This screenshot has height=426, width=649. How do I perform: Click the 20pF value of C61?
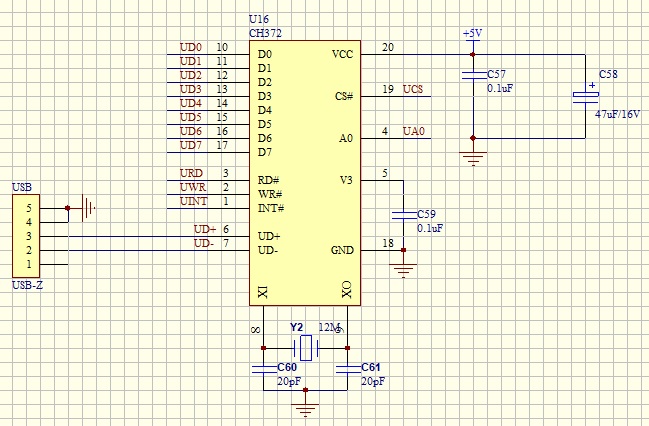pos(373,381)
